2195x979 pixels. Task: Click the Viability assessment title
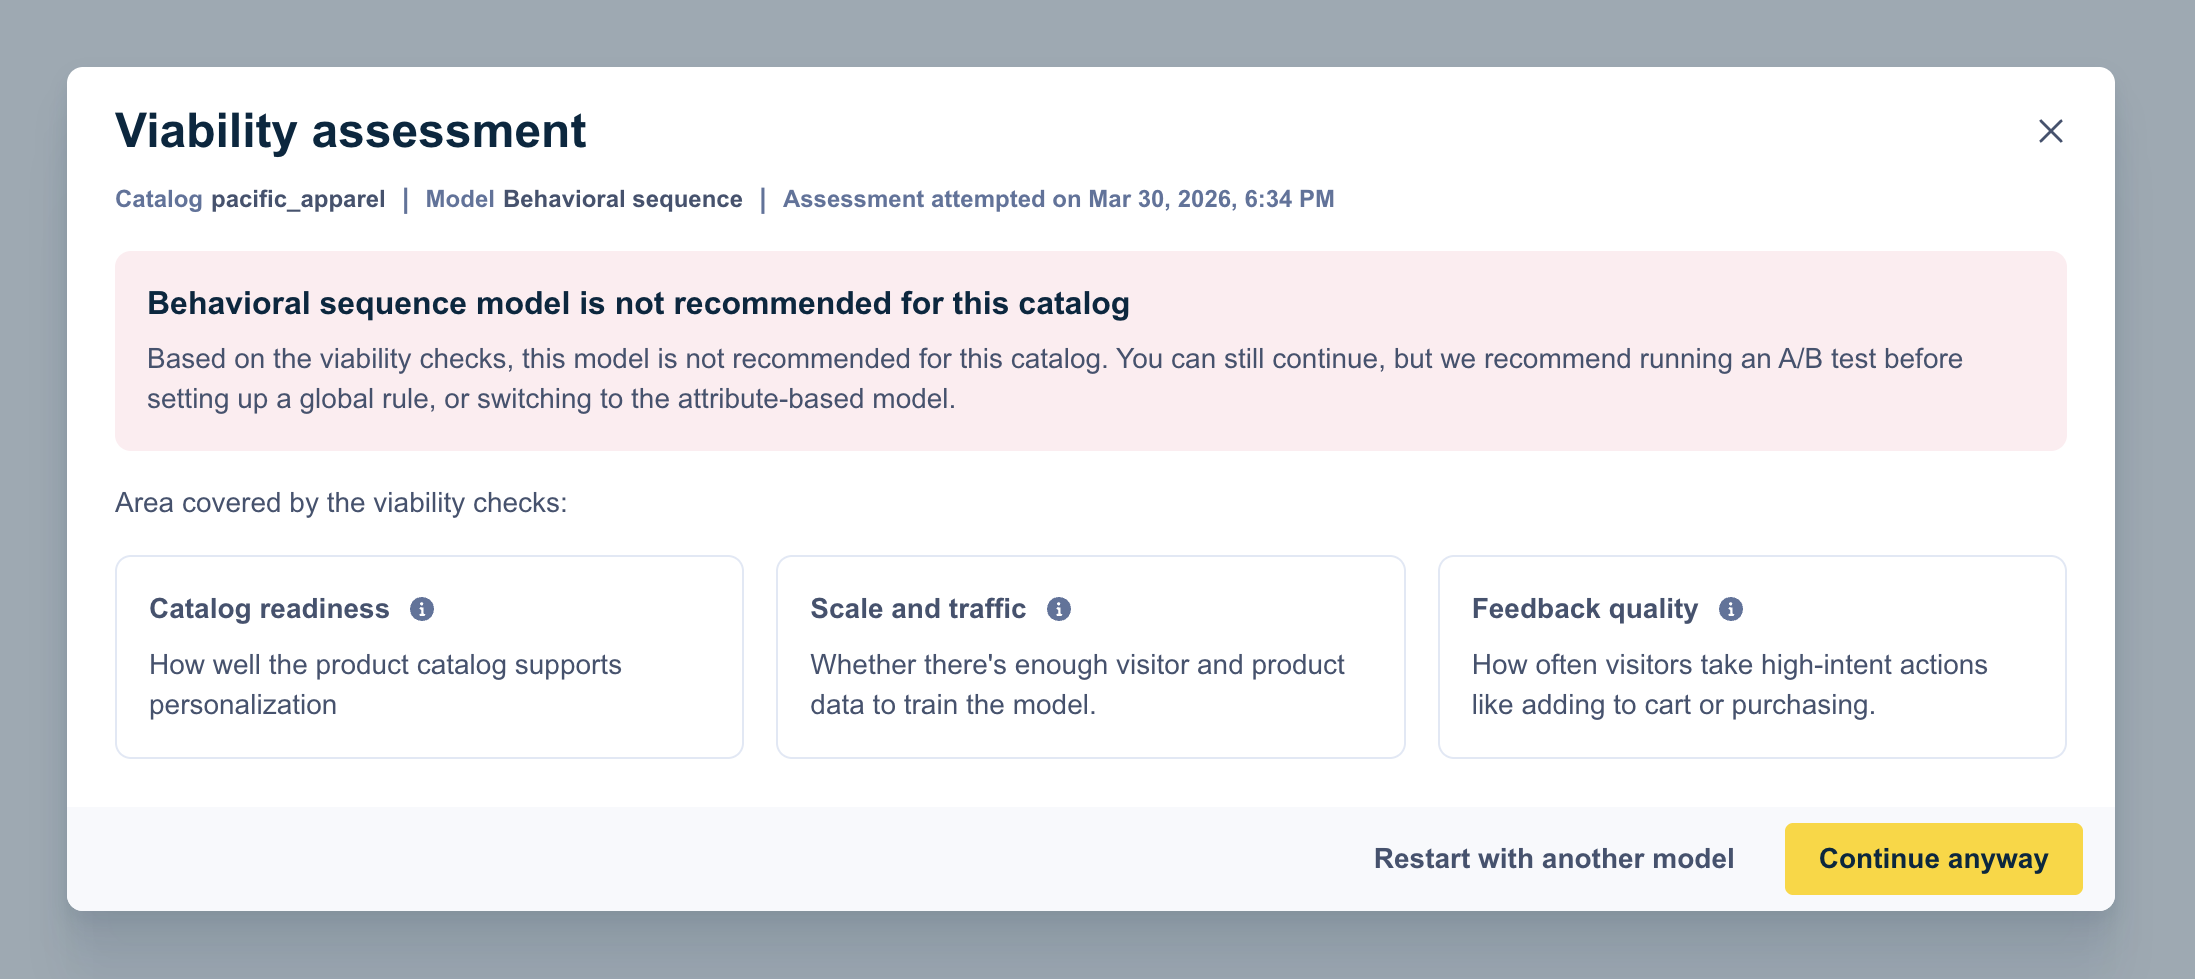351,130
